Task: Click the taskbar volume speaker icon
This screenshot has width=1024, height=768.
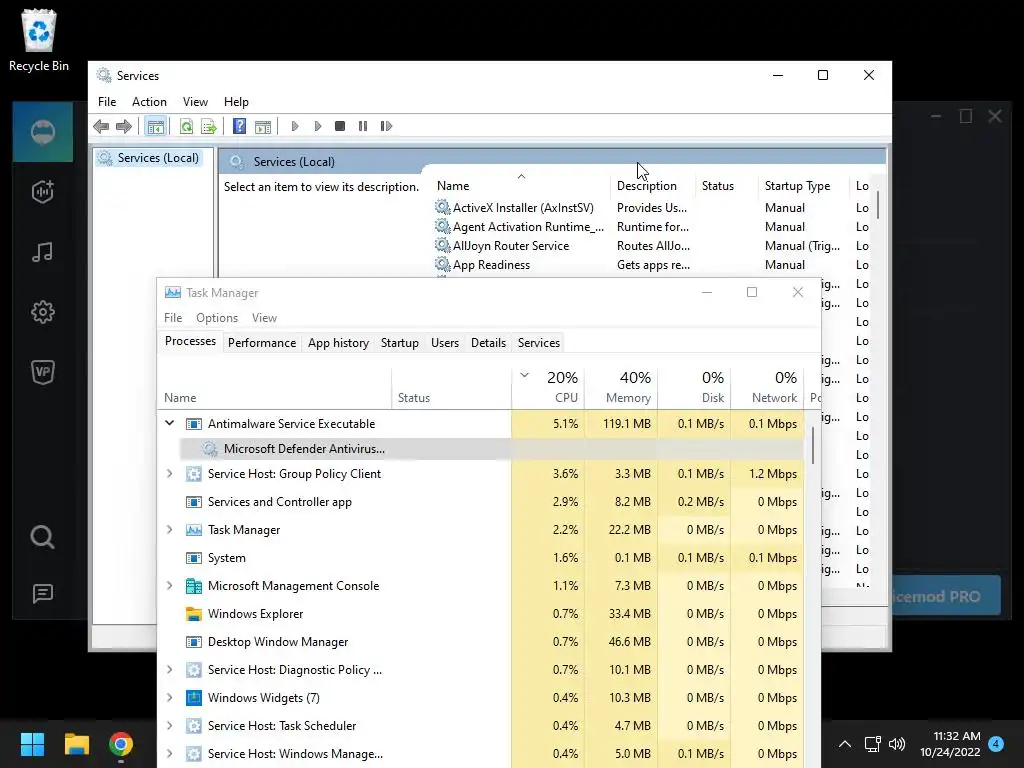Action: coord(897,743)
